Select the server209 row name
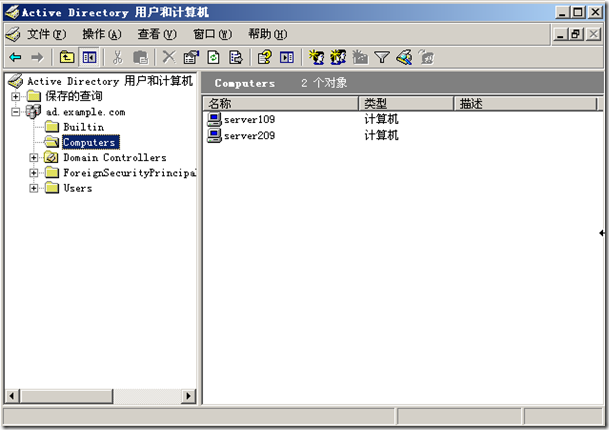Image resolution: width=609 pixels, height=430 pixels. [249, 135]
